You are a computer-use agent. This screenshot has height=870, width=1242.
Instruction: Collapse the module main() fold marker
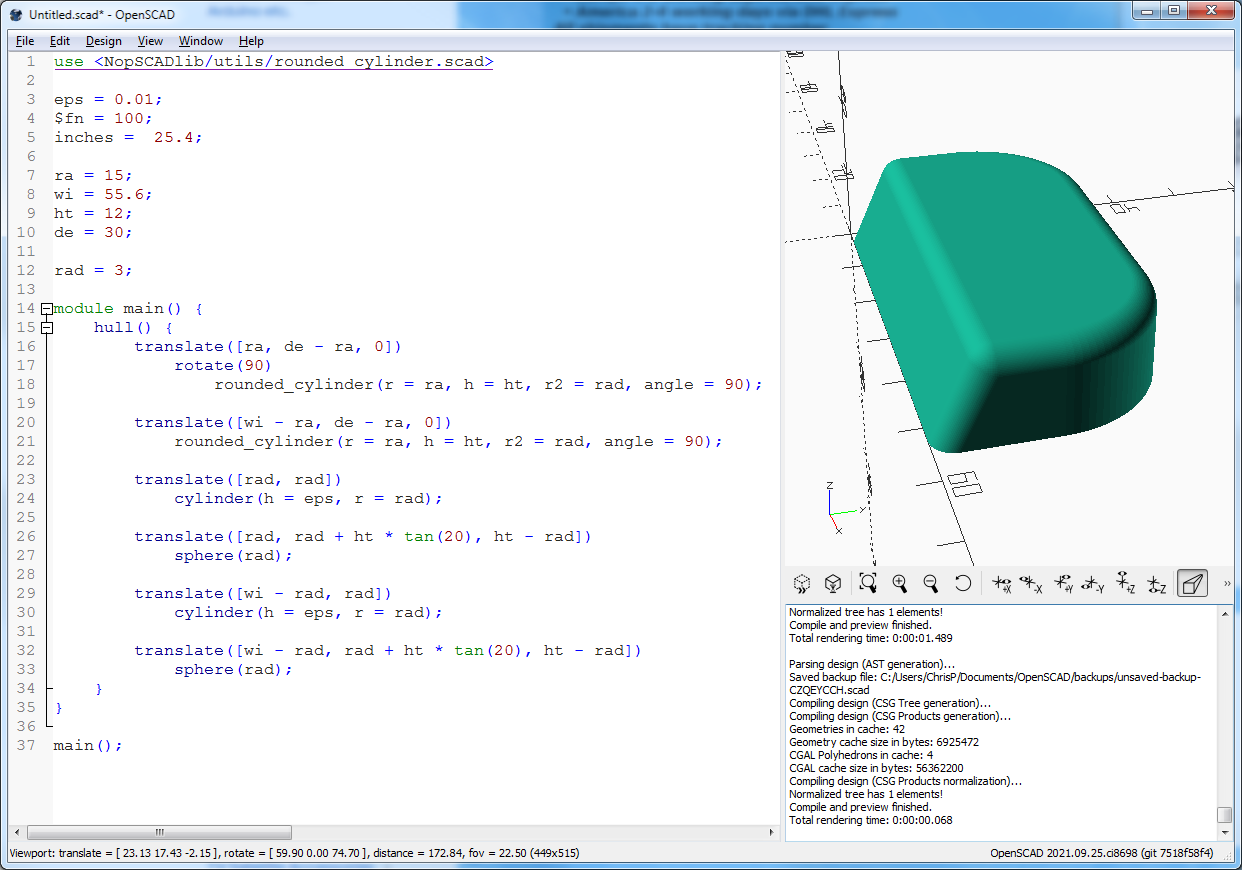pos(46,309)
